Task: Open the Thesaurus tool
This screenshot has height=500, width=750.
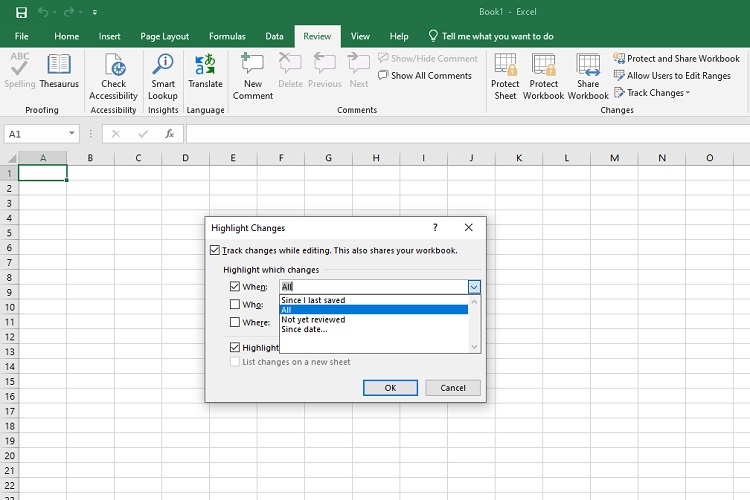Action: click(59, 66)
